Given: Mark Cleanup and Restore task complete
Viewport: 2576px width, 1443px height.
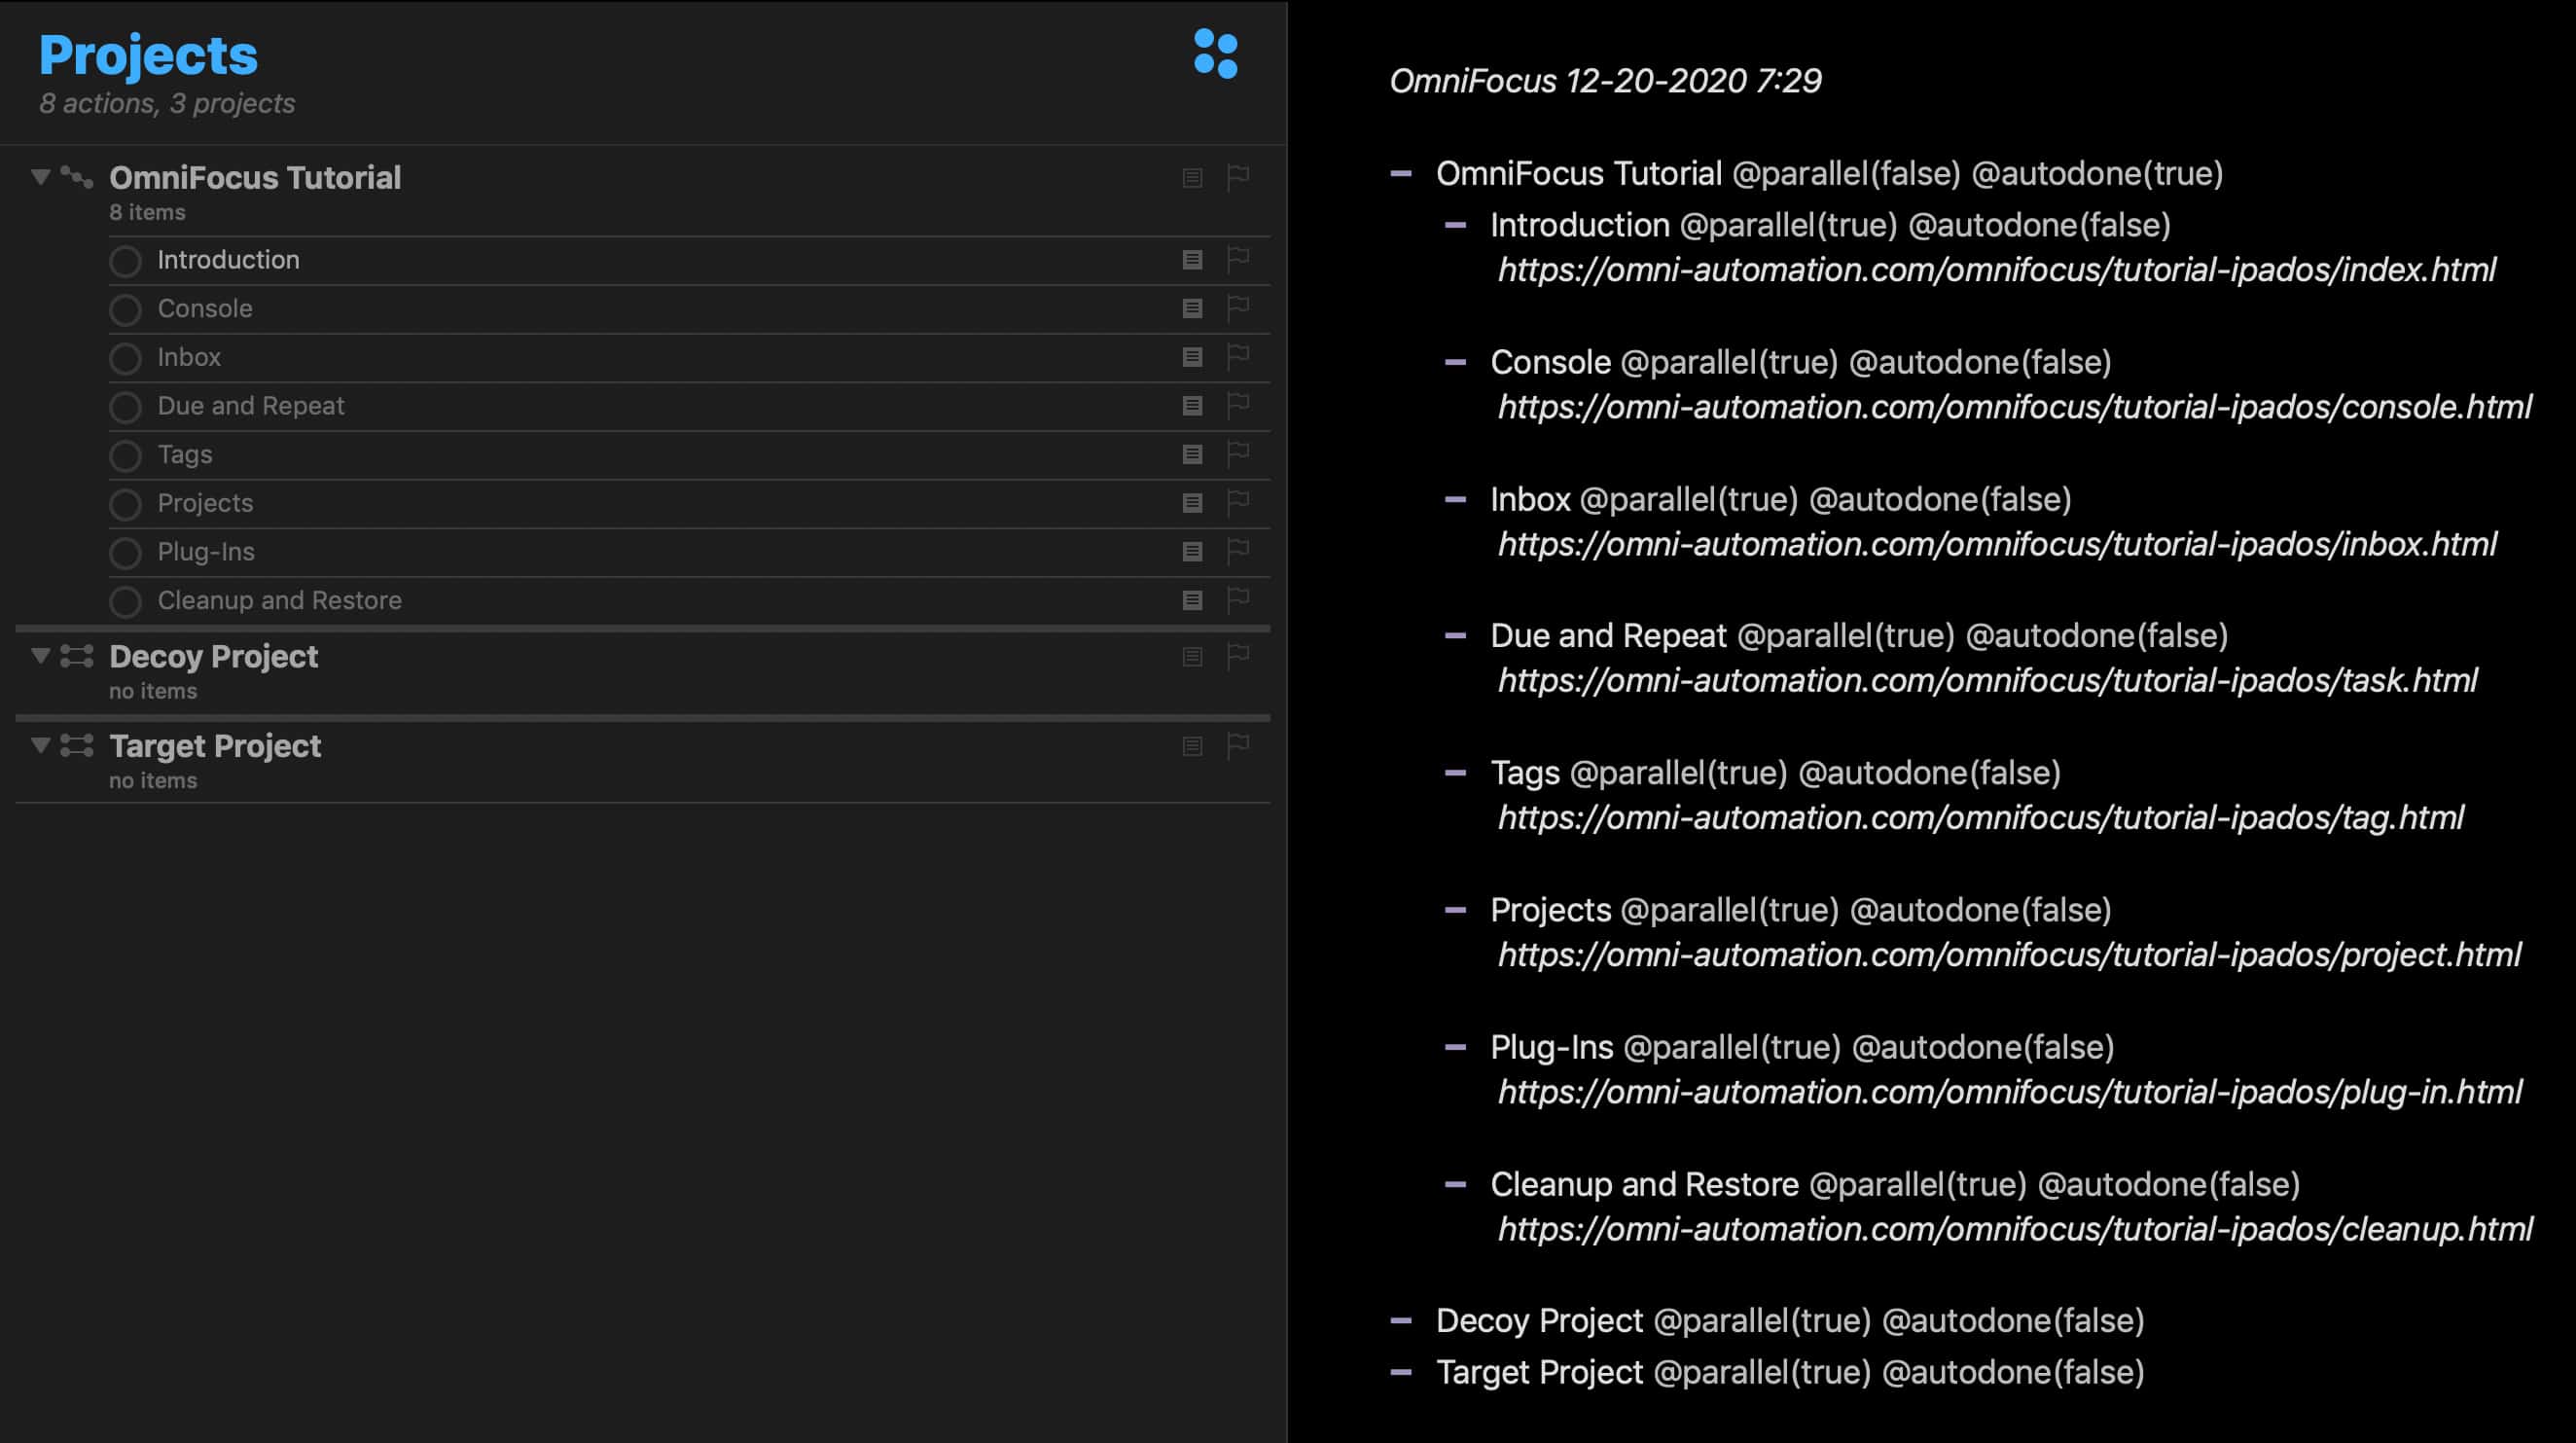Looking at the screenshot, I should pos(125,602).
